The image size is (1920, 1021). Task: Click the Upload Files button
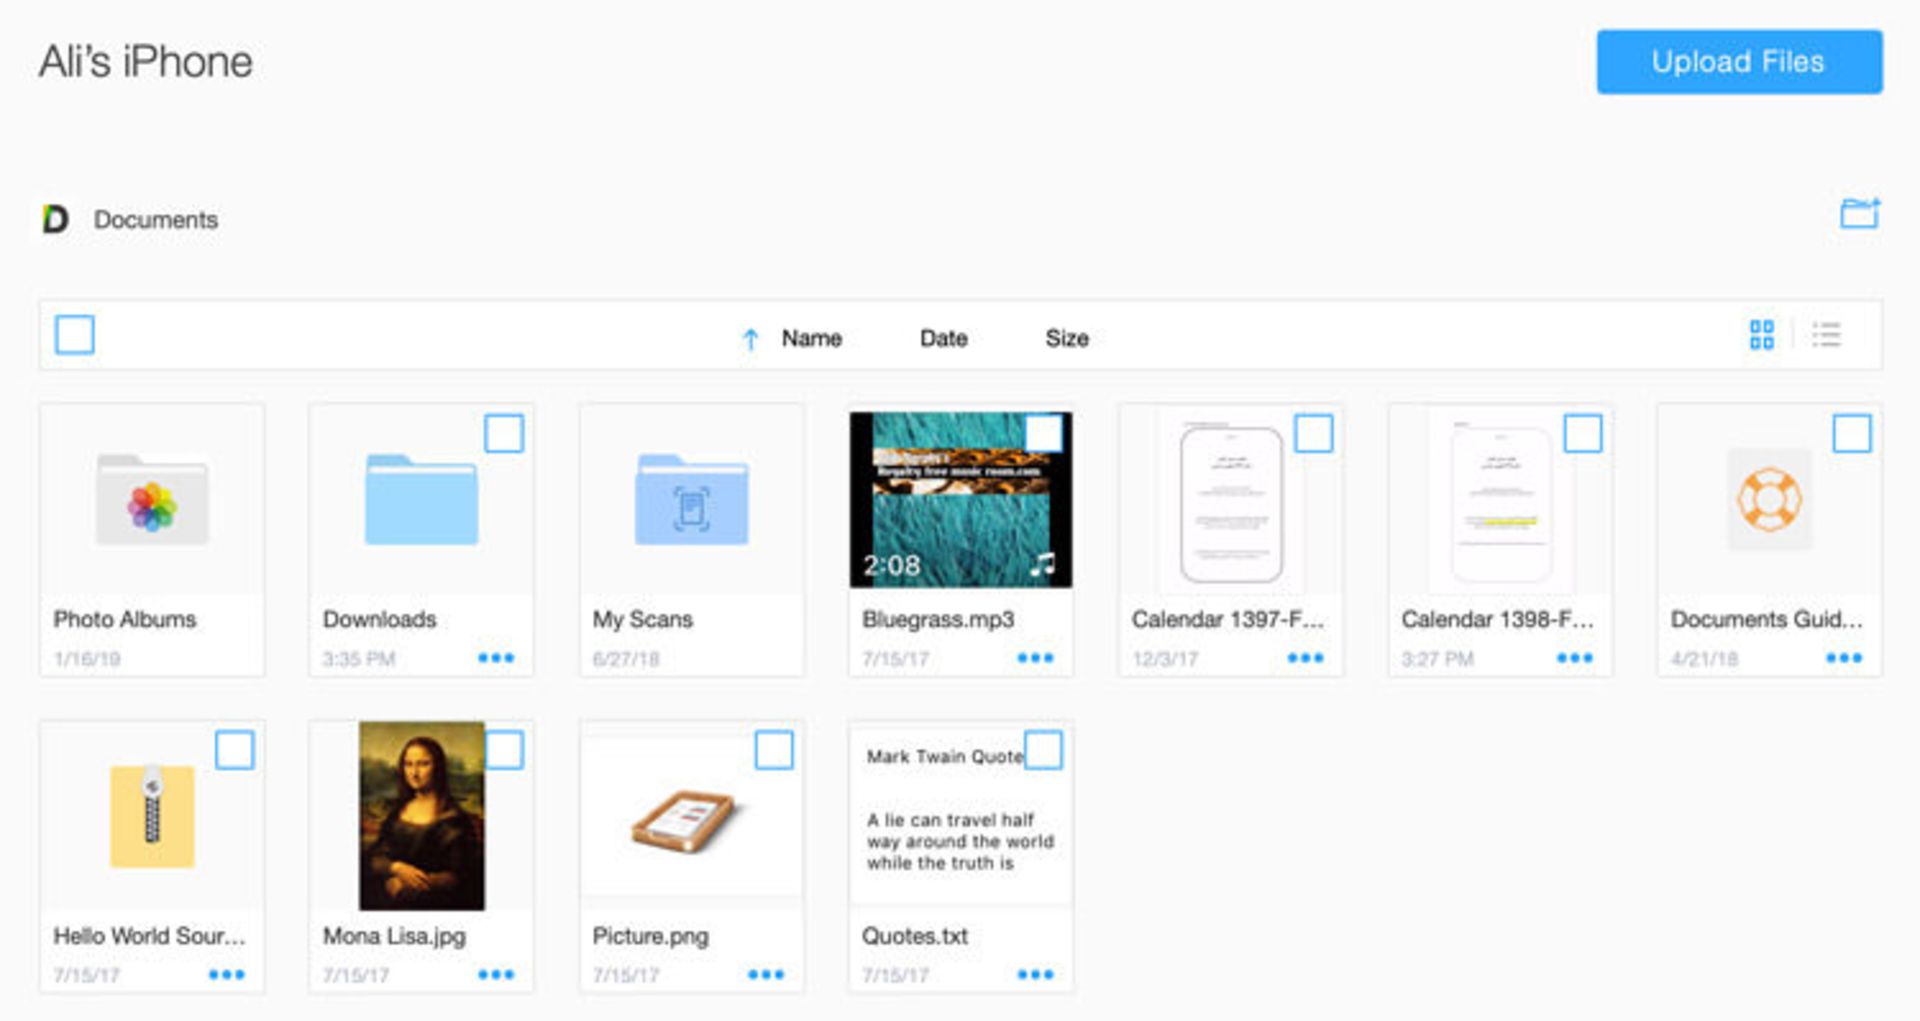point(1738,61)
